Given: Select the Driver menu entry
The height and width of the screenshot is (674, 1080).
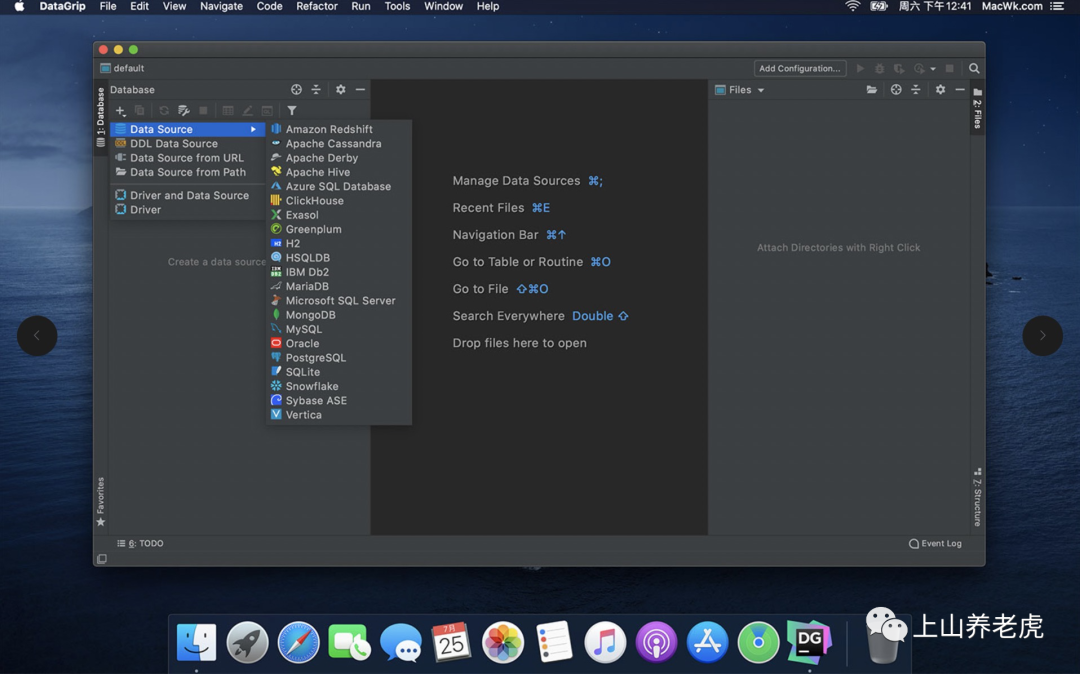Looking at the screenshot, I should point(187,209).
